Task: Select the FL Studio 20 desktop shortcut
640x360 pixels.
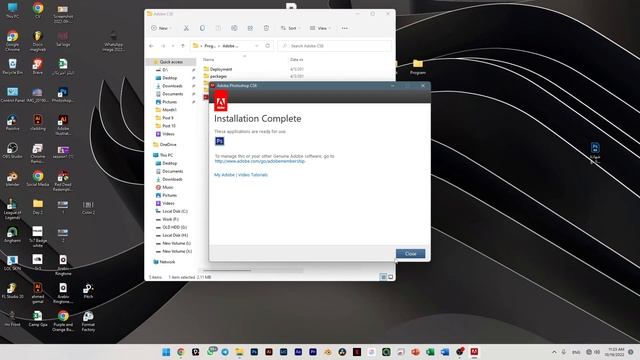Action: tap(13, 291)
